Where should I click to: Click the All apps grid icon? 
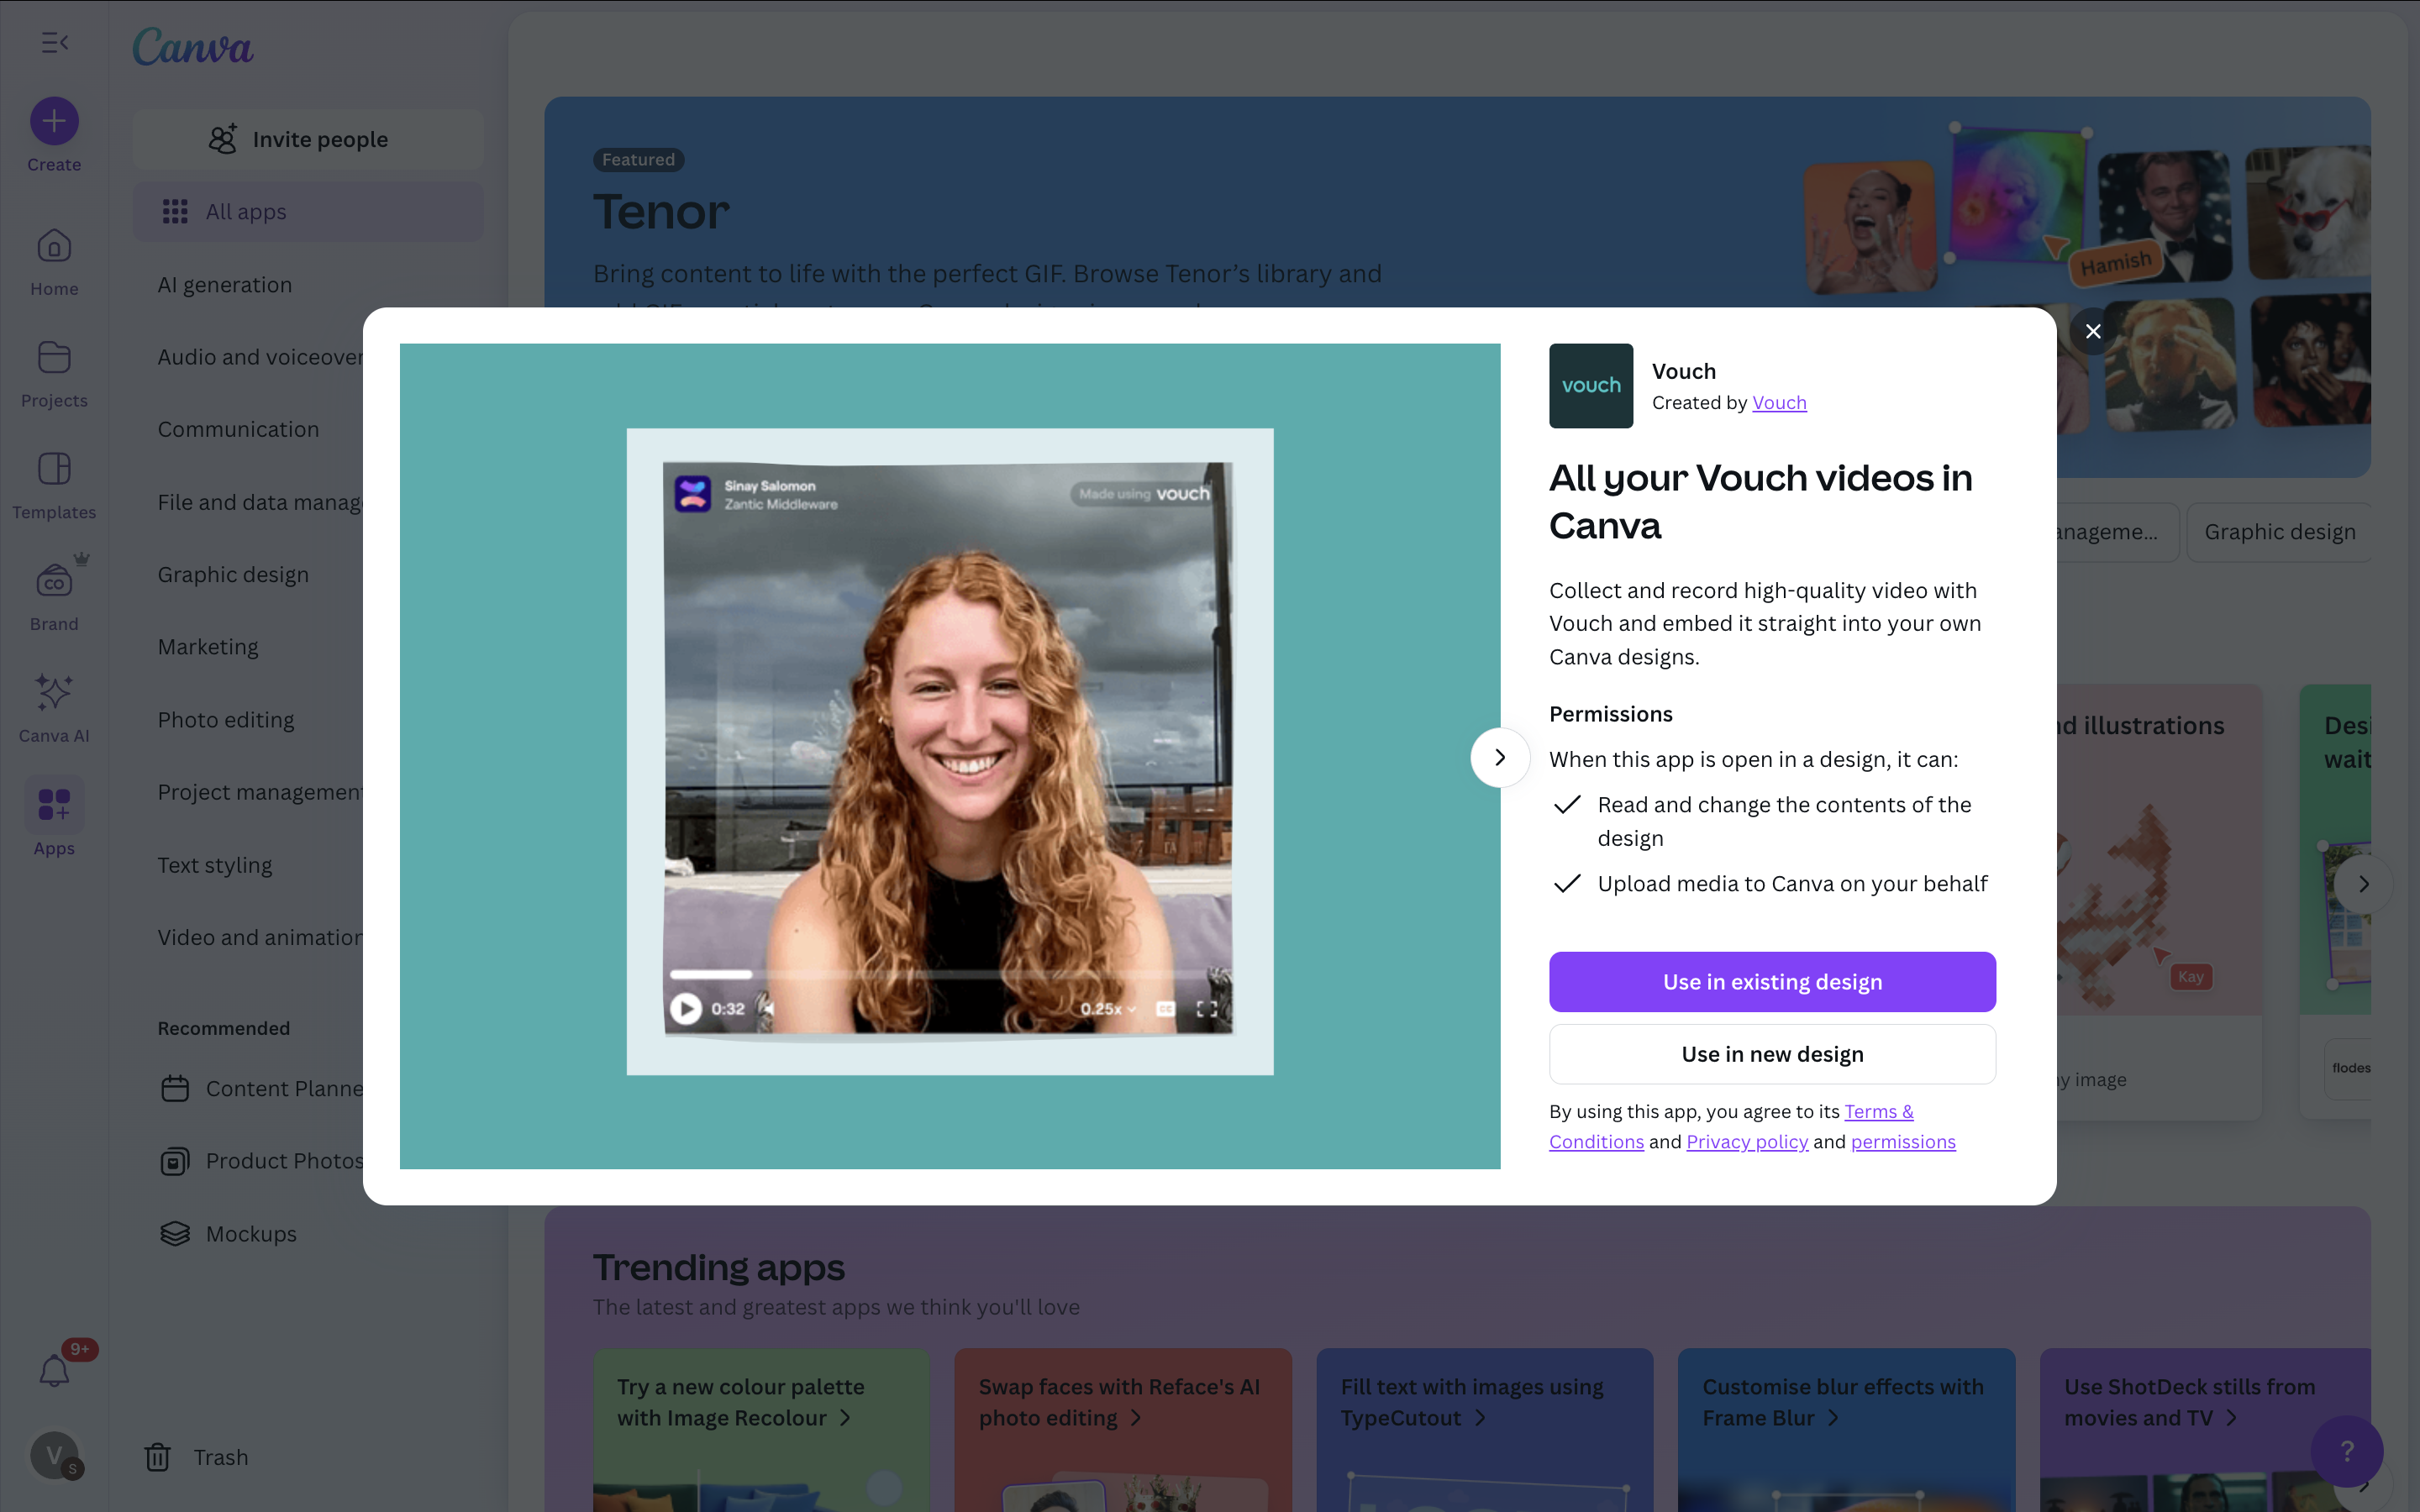[x=175, y=212]
